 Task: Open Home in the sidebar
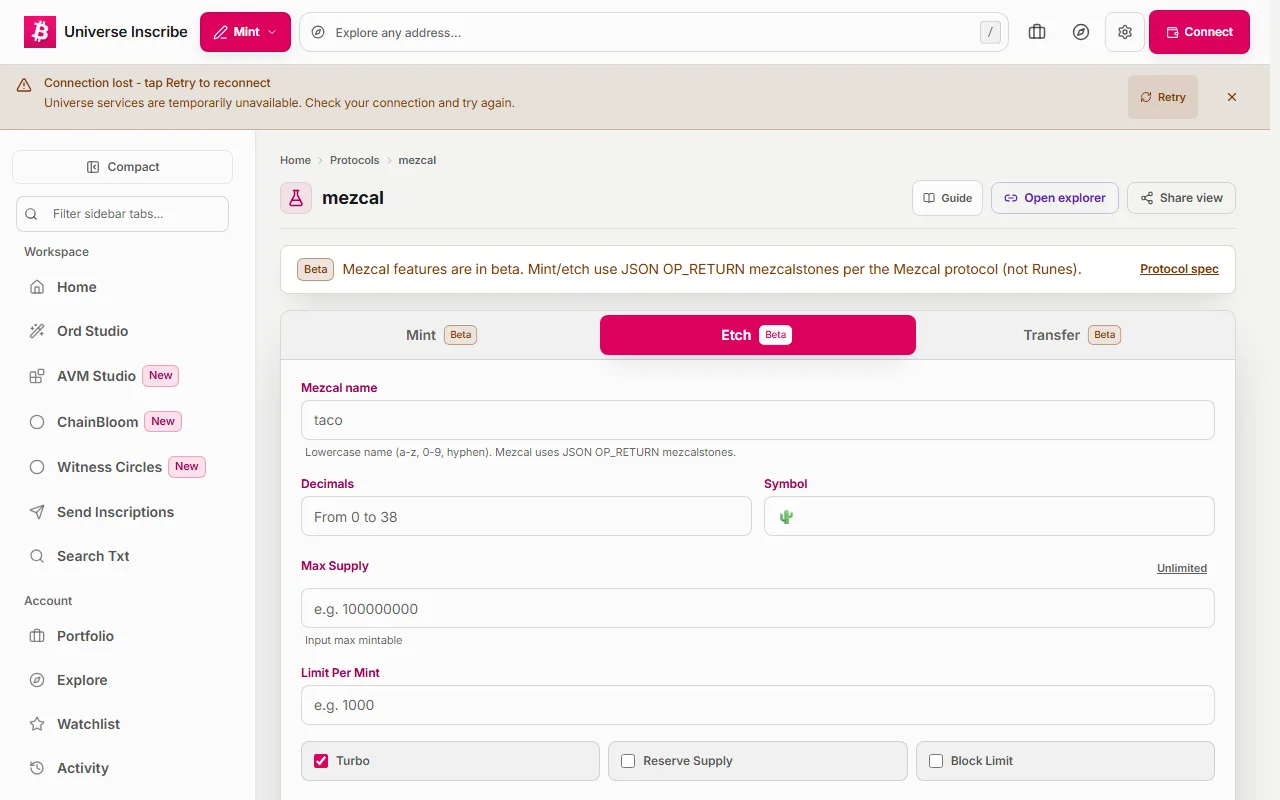122,287
